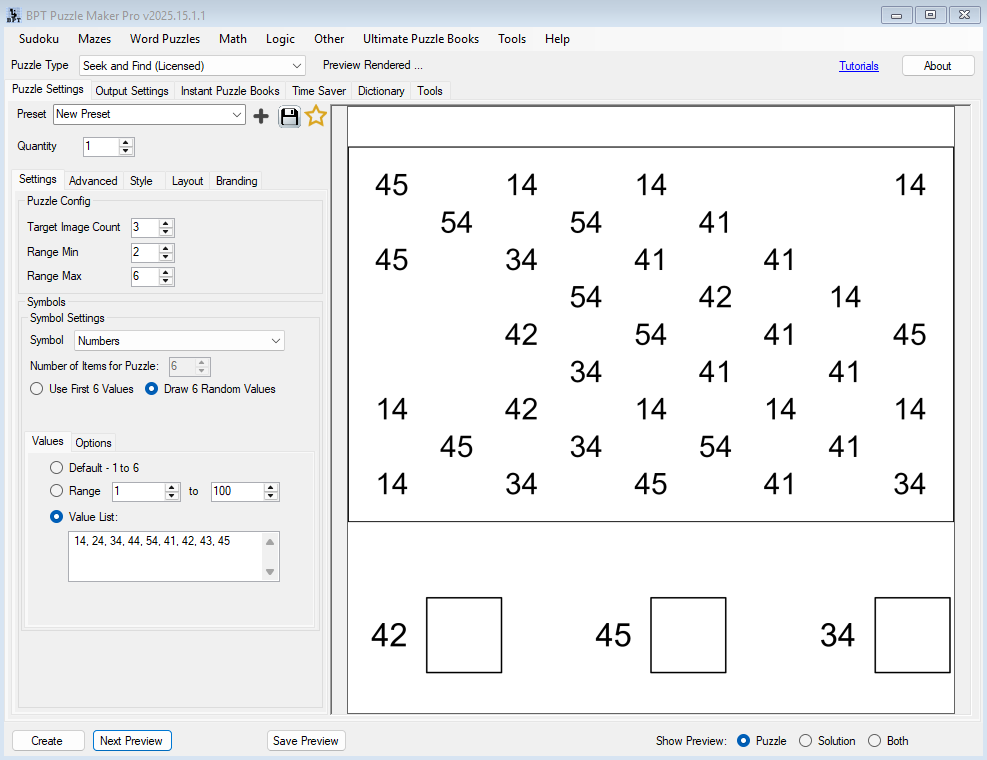Click the Next Preview button
Image resolution: width=987 pixels, height=760 pixels.
[132, 741]
